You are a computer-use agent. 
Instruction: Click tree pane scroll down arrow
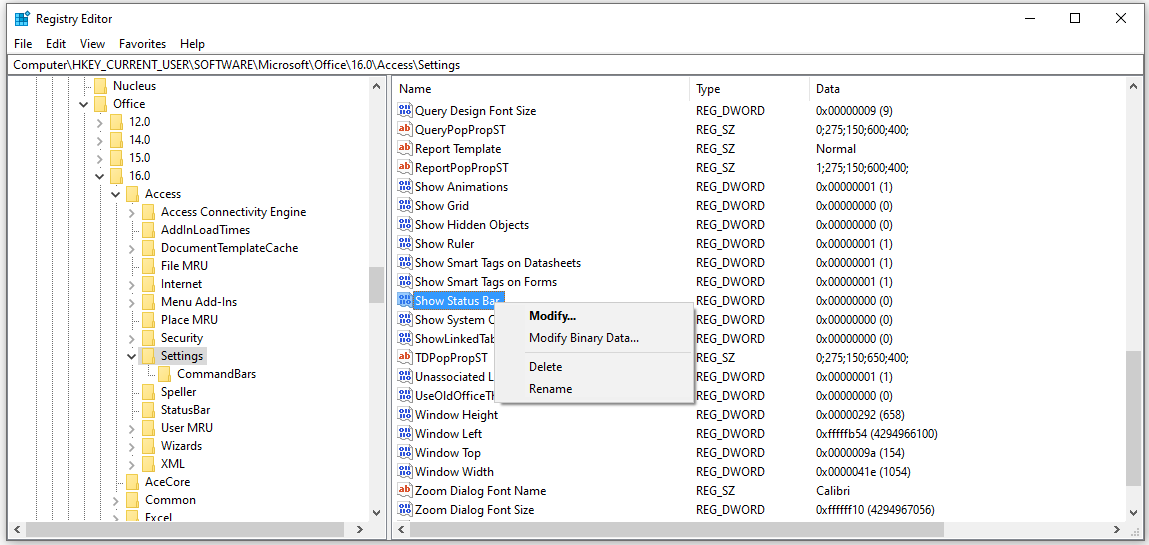click(x=377, y=513)
